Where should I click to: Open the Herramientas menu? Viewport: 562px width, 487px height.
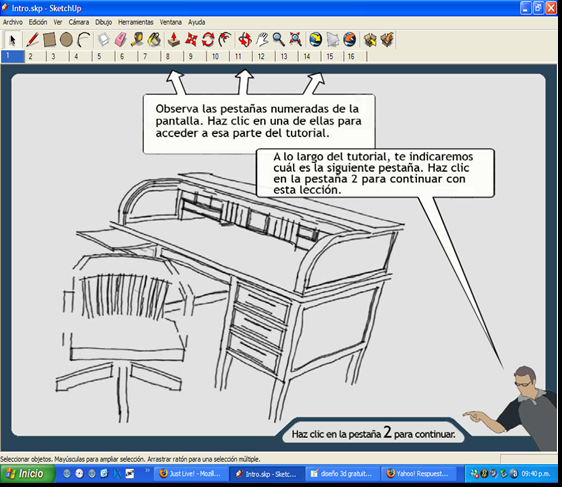pos(135,22)
